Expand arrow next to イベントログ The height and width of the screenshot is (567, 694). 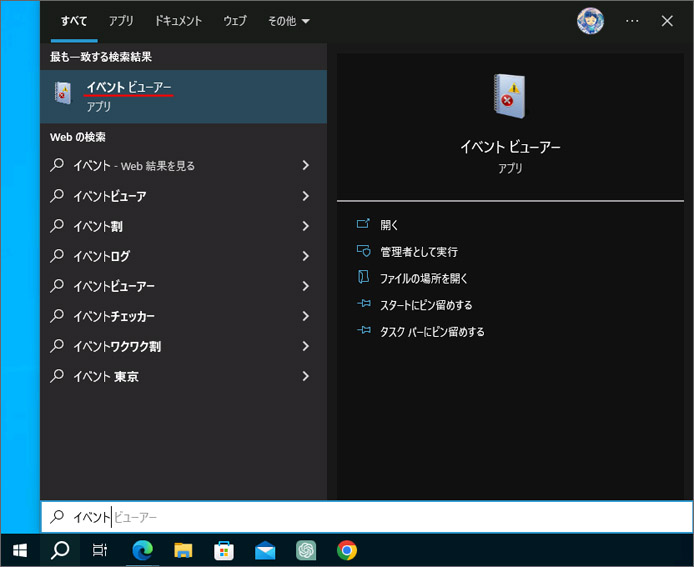pyautogui.click(x=306, y=256)
